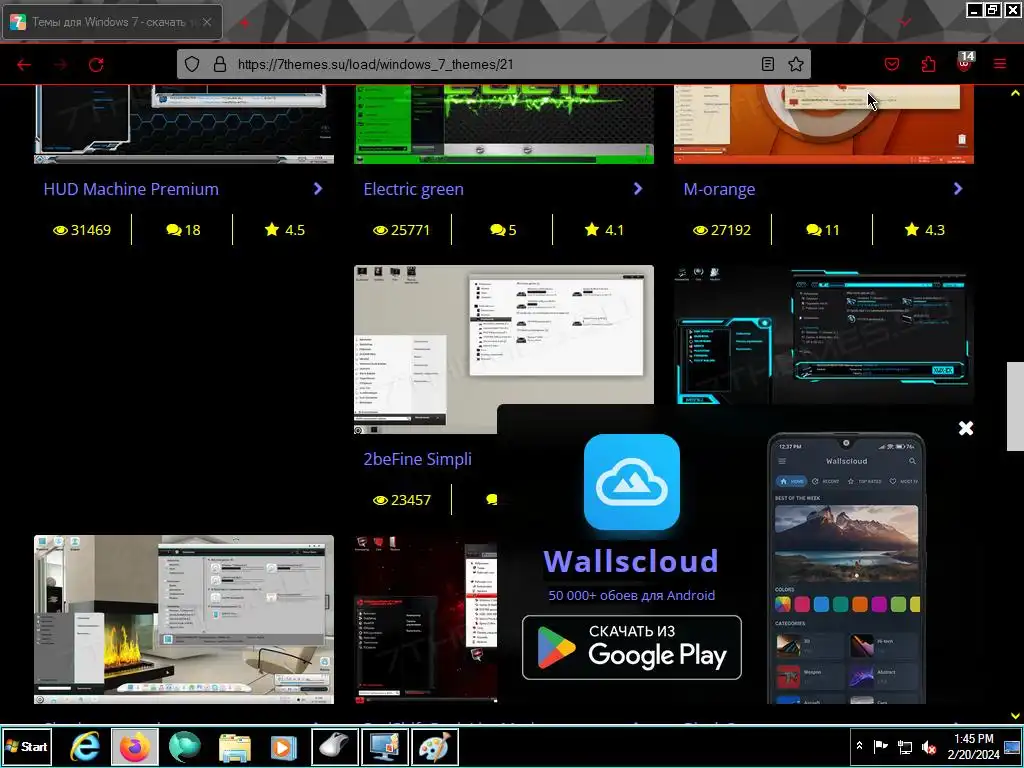This screenshot has width=1024, height=768.
Task: Launch Internet Explorer from taskbar
Action: point(85,747)
